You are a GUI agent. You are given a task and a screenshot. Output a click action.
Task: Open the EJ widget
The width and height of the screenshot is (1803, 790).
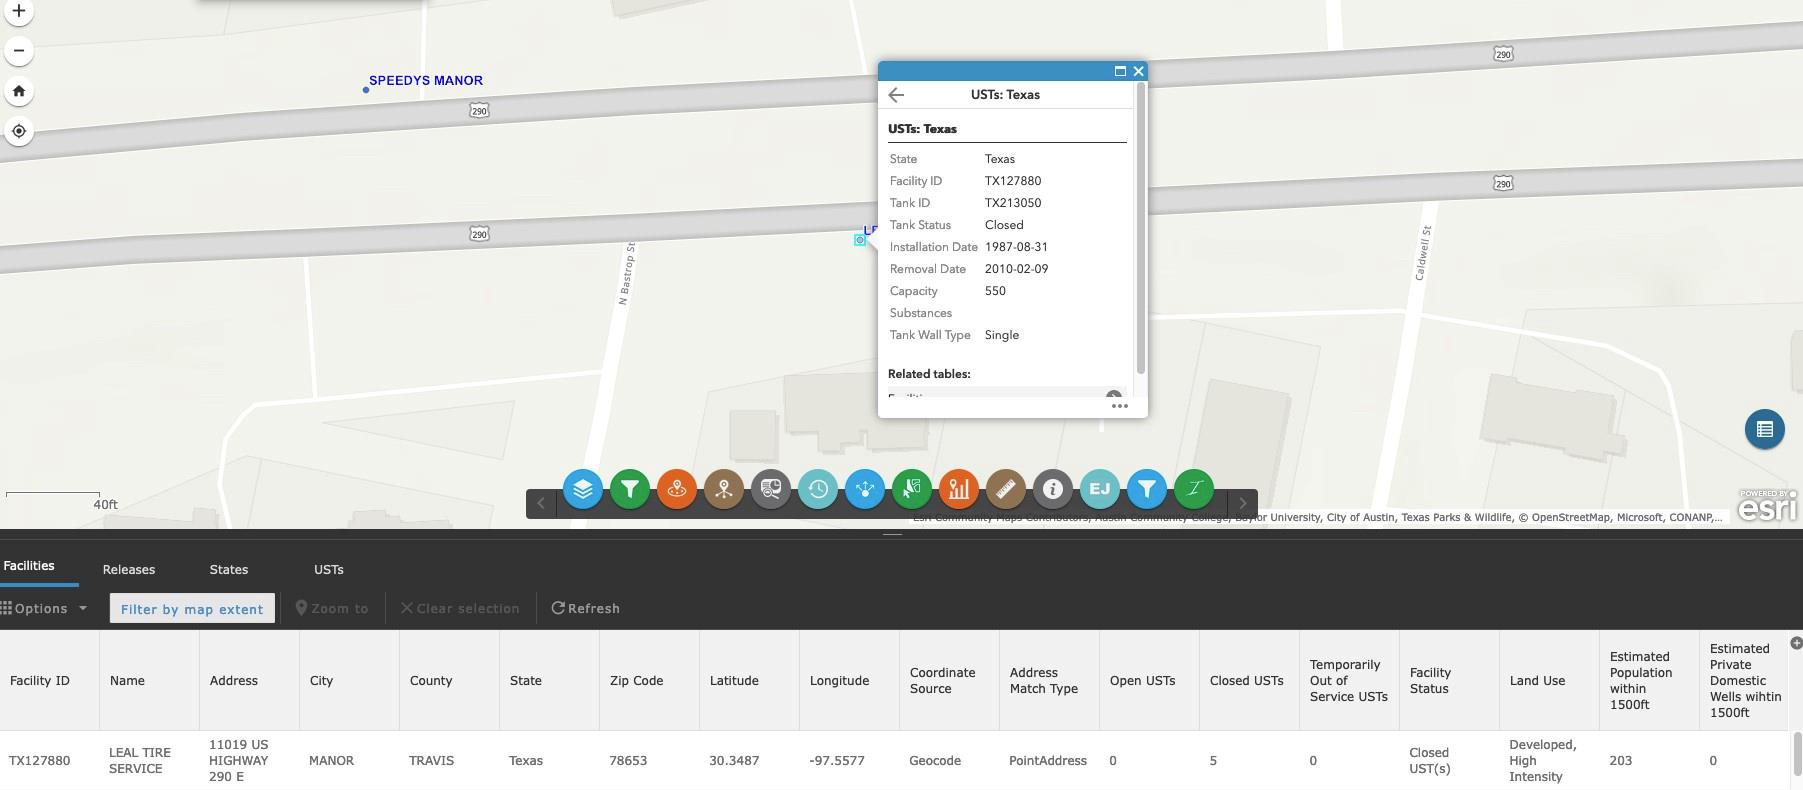[1099, 489]
